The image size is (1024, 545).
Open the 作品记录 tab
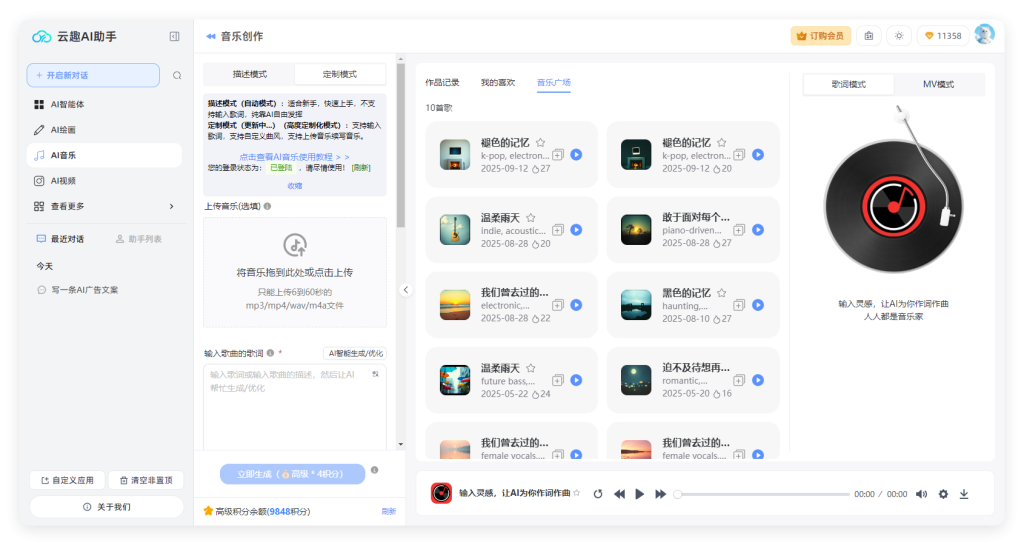click(x=442, y=83)
